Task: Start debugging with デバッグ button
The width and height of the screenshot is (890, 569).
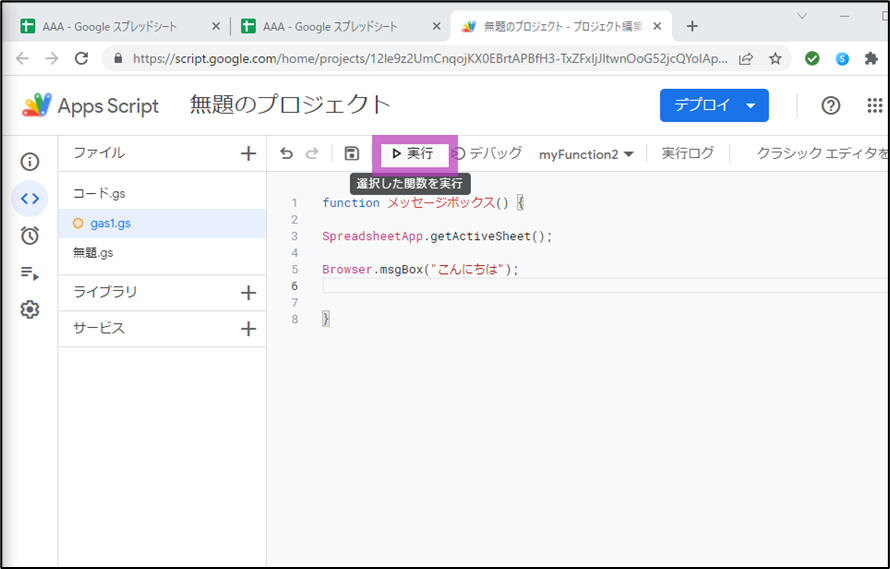Action: click(x=487, y=153)
